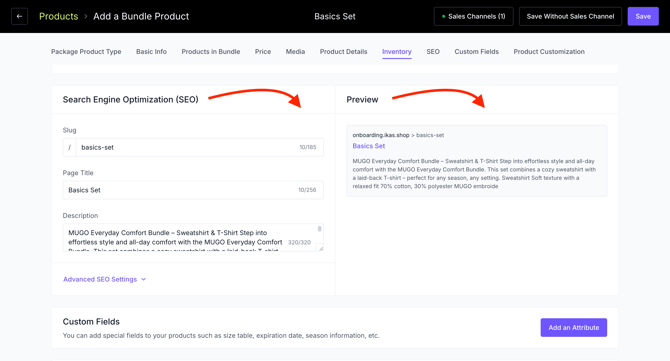Open the Product Customization tab
670x361 pixels.
click(x=549, y=52)
